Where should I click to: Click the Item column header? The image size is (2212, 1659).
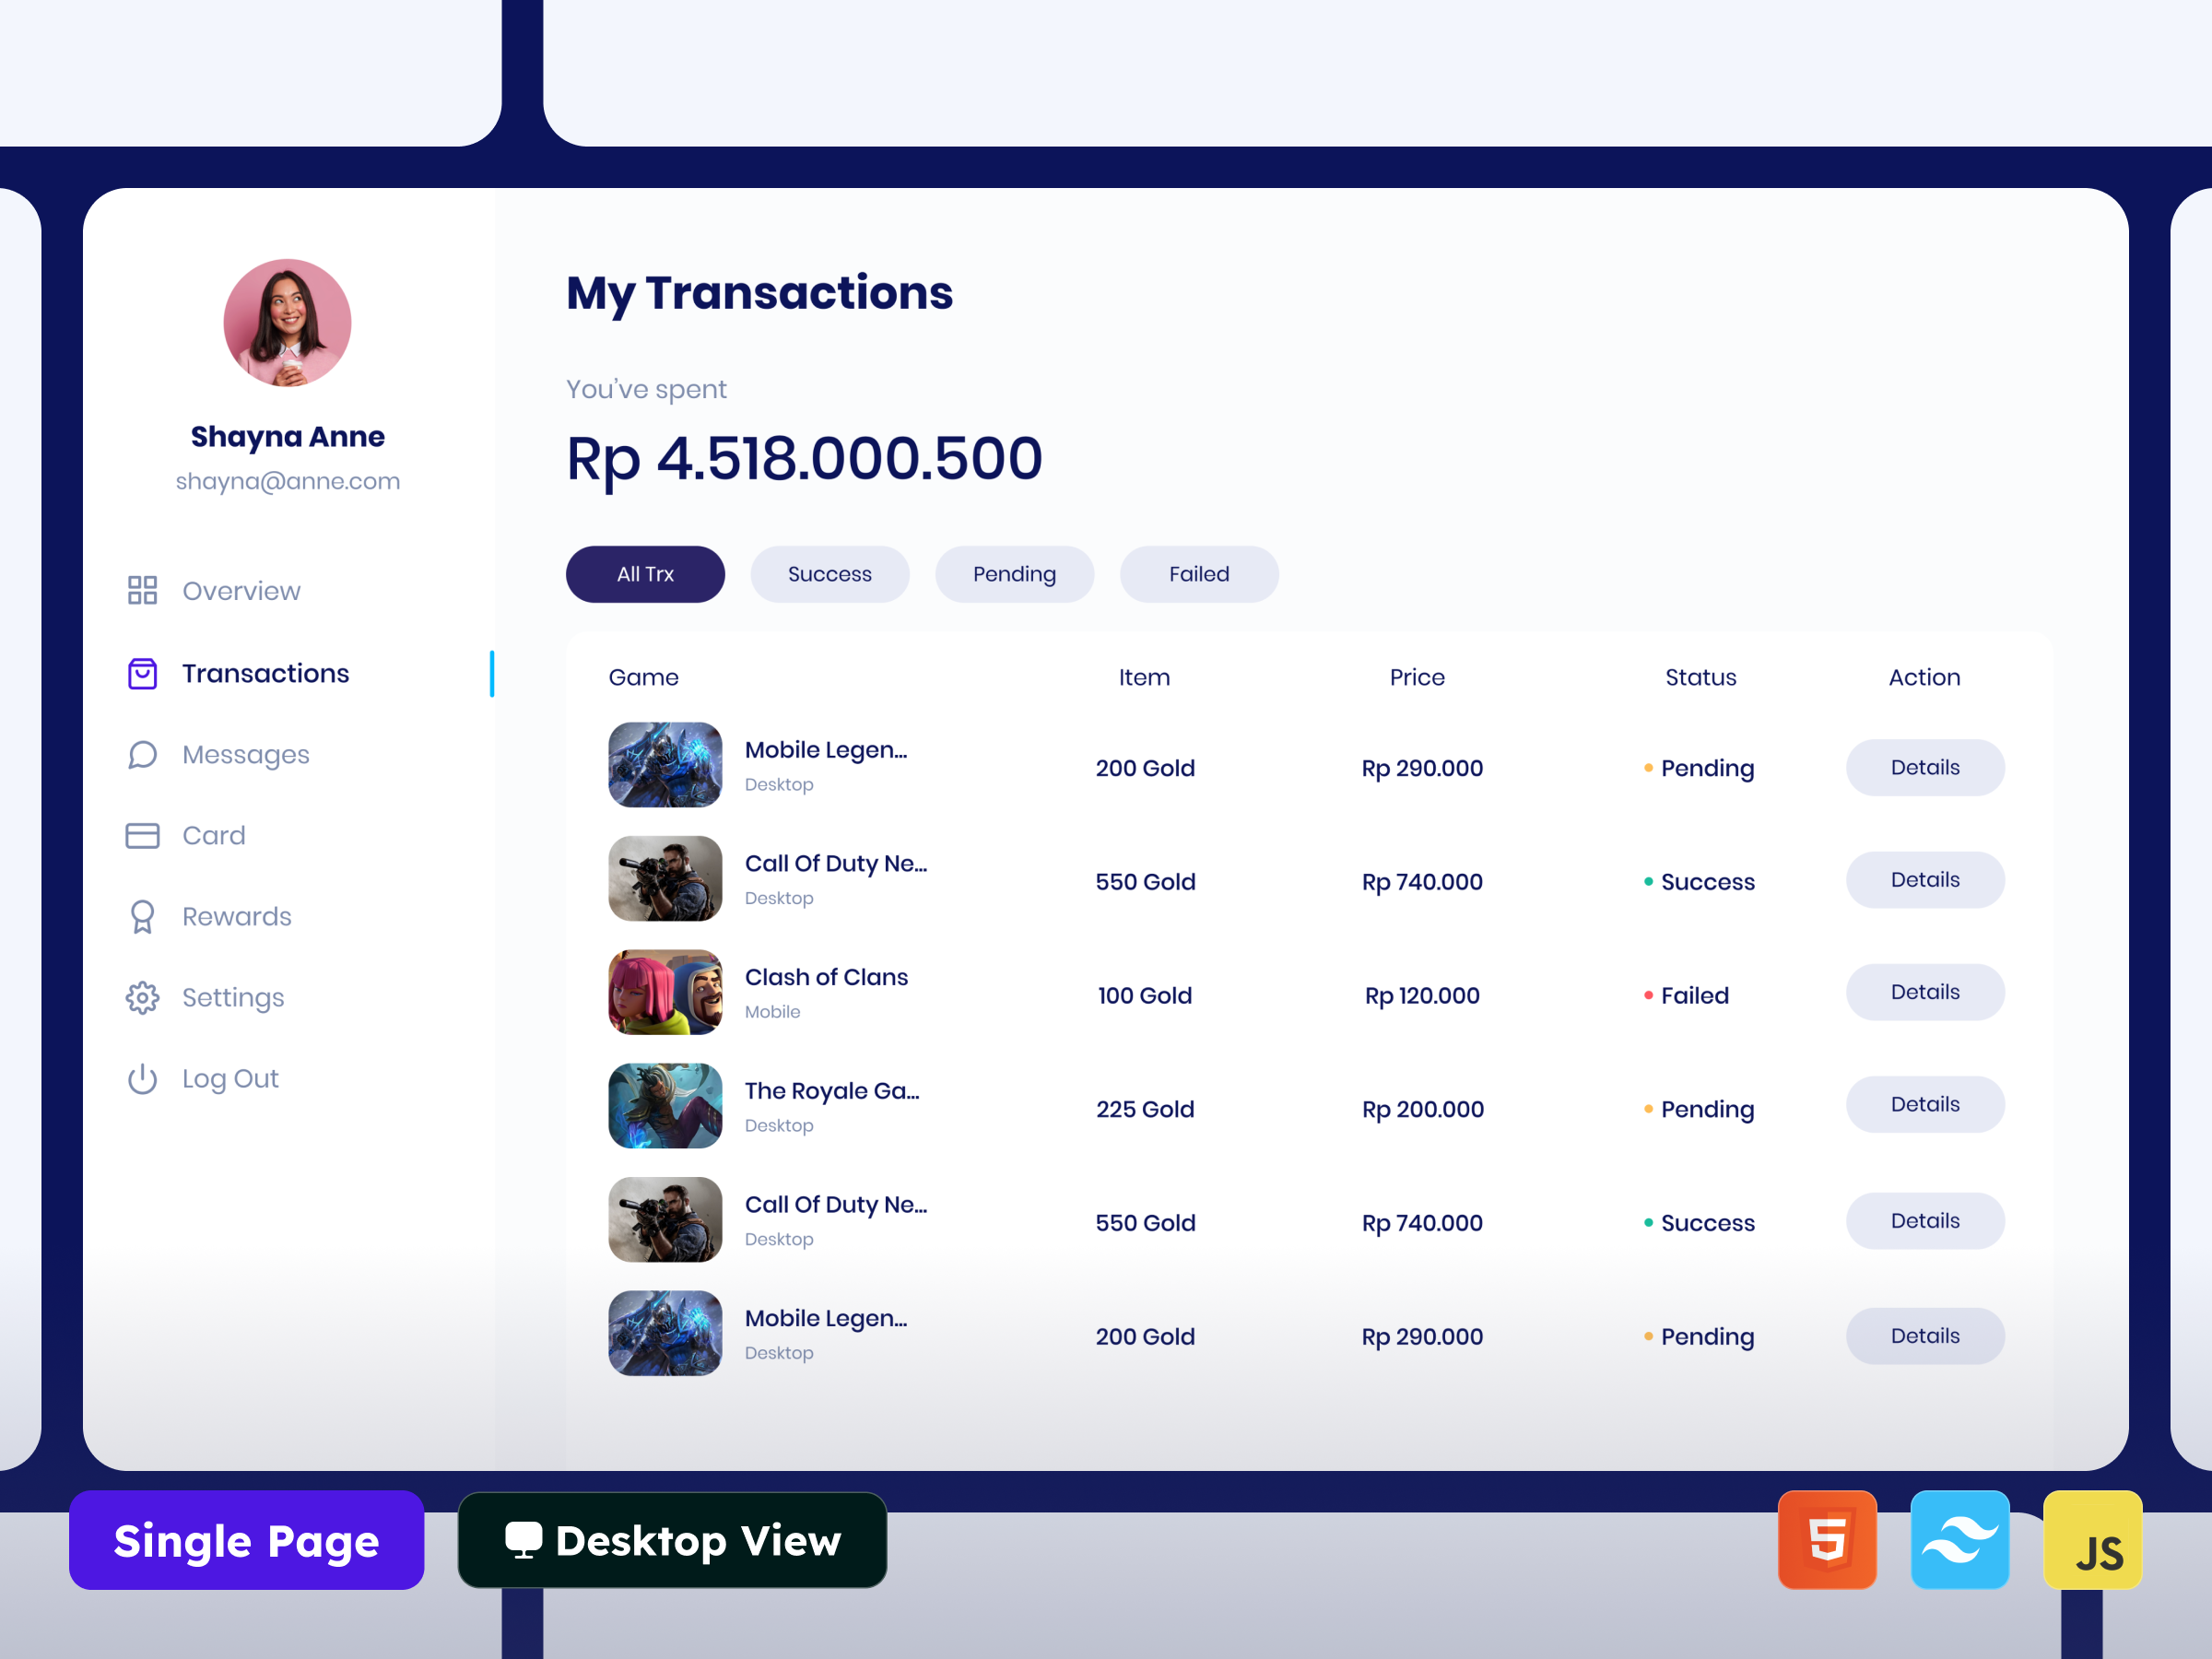pyautogui.click(x=1144, y=677)
